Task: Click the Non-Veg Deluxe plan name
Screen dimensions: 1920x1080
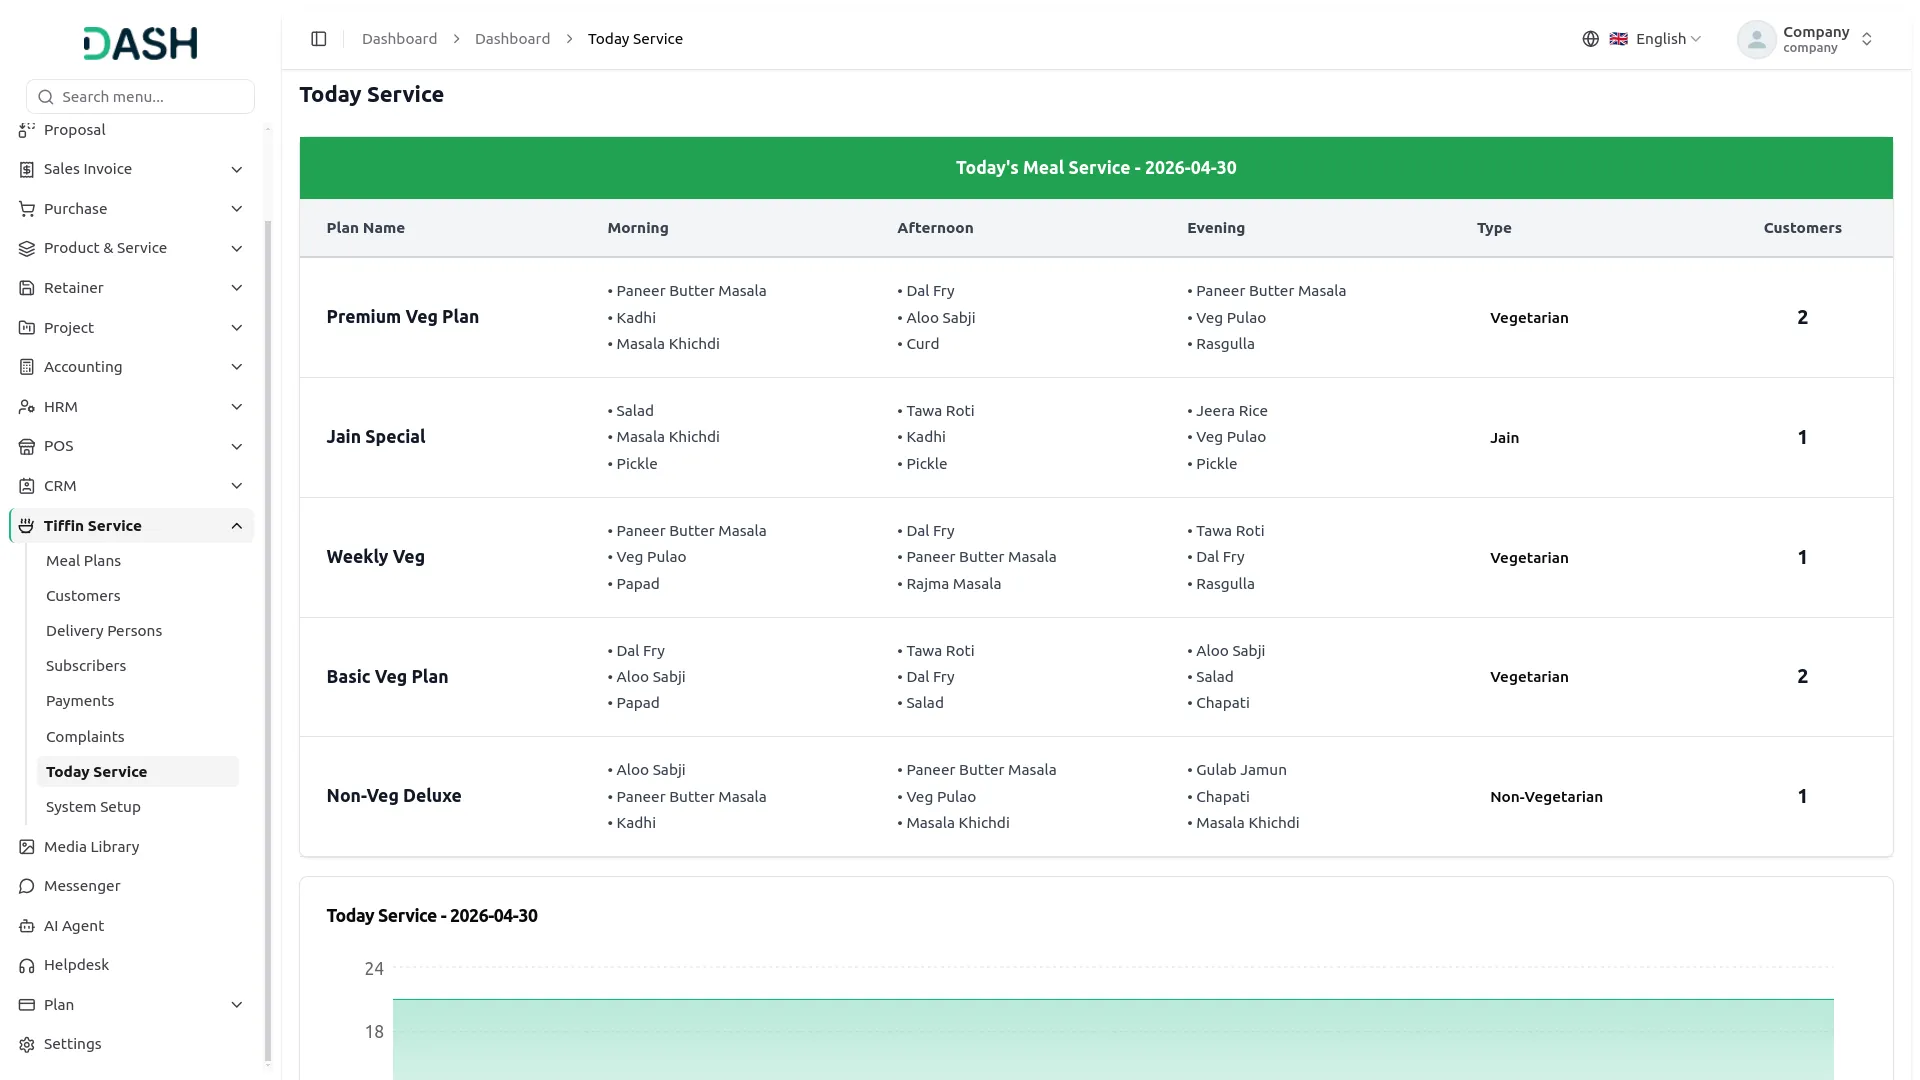Action: click(393, 796)
